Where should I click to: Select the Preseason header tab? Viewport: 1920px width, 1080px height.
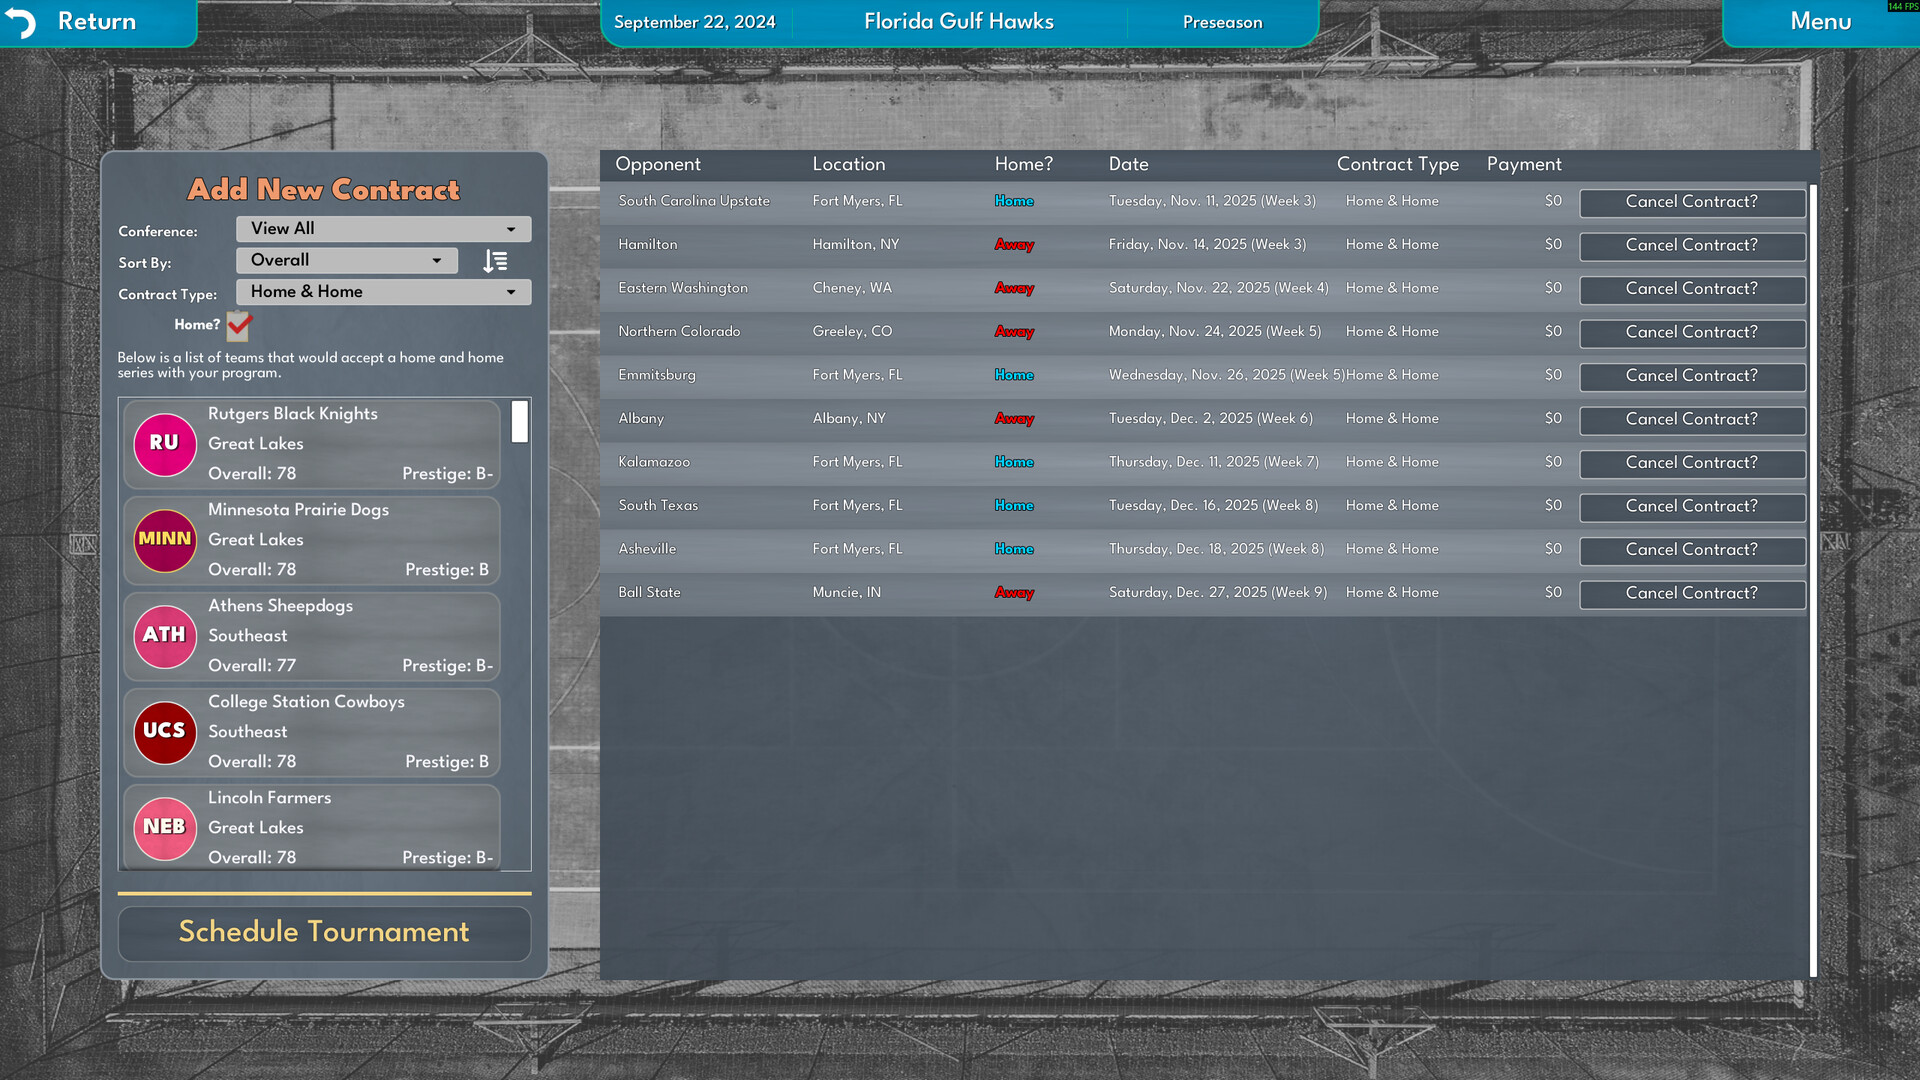[1222, 21]
